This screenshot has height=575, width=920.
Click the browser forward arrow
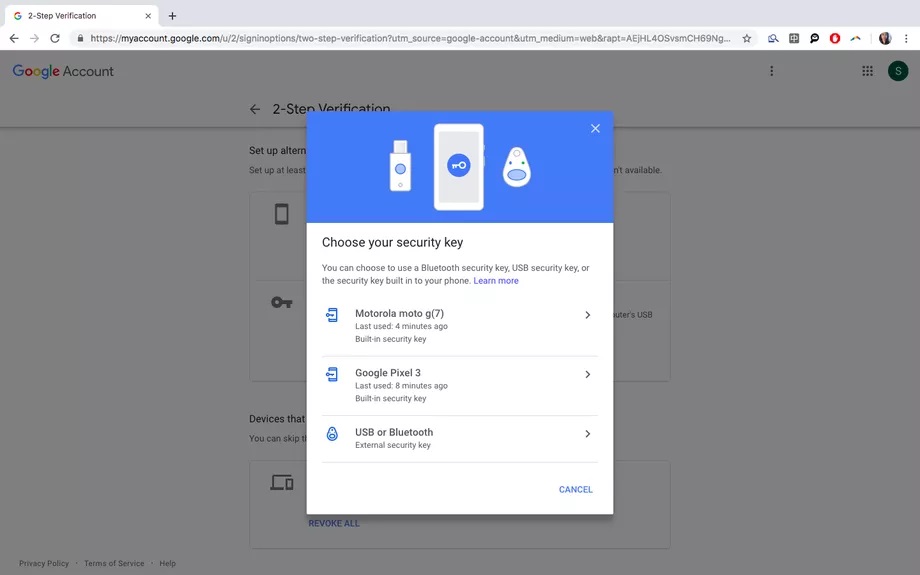click(35, 38)
